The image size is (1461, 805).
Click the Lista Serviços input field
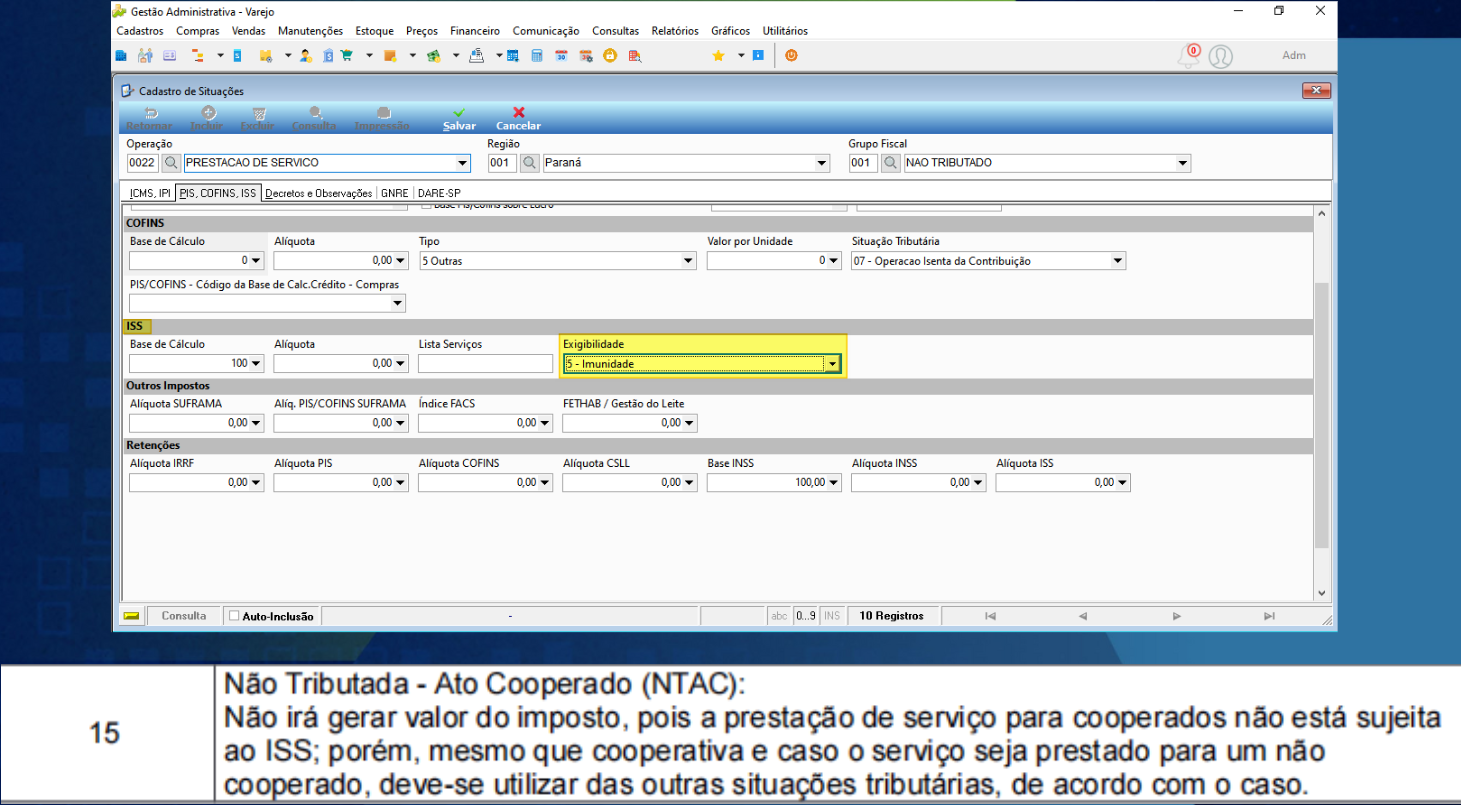click(x=486, y=365)
